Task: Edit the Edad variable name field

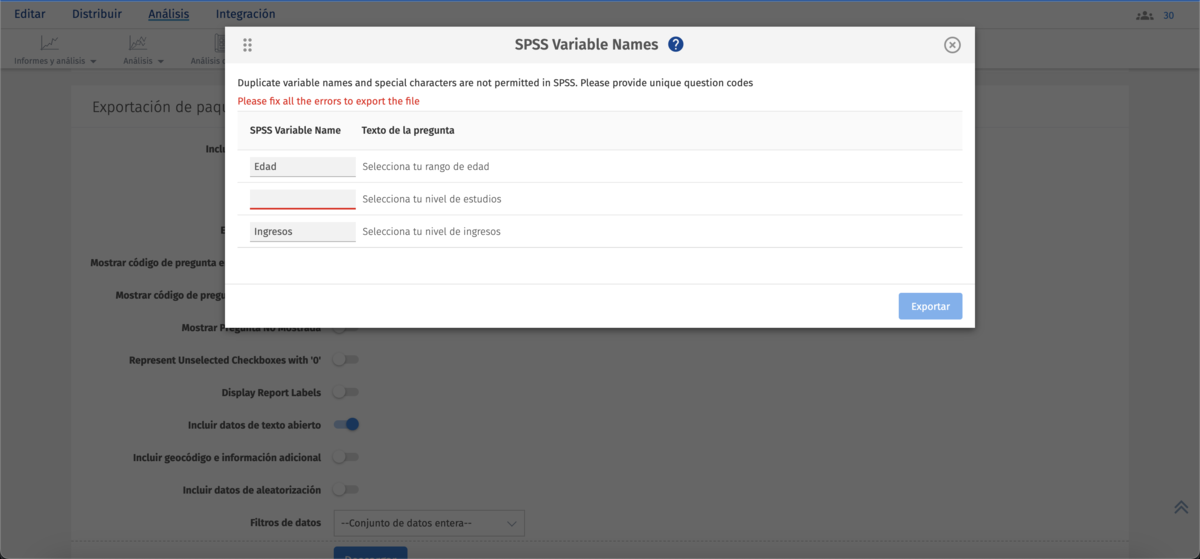Action: click(x=302, y=167)
